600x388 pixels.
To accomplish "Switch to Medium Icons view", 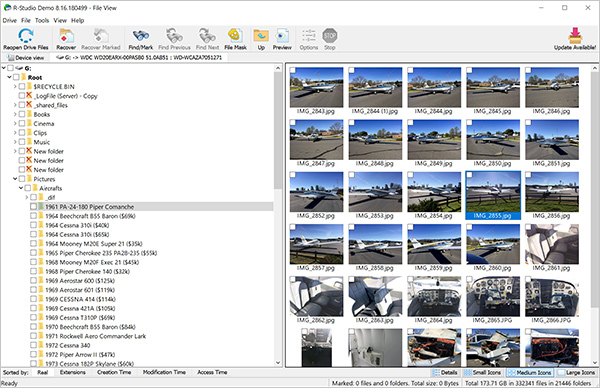I will [529, 372].
